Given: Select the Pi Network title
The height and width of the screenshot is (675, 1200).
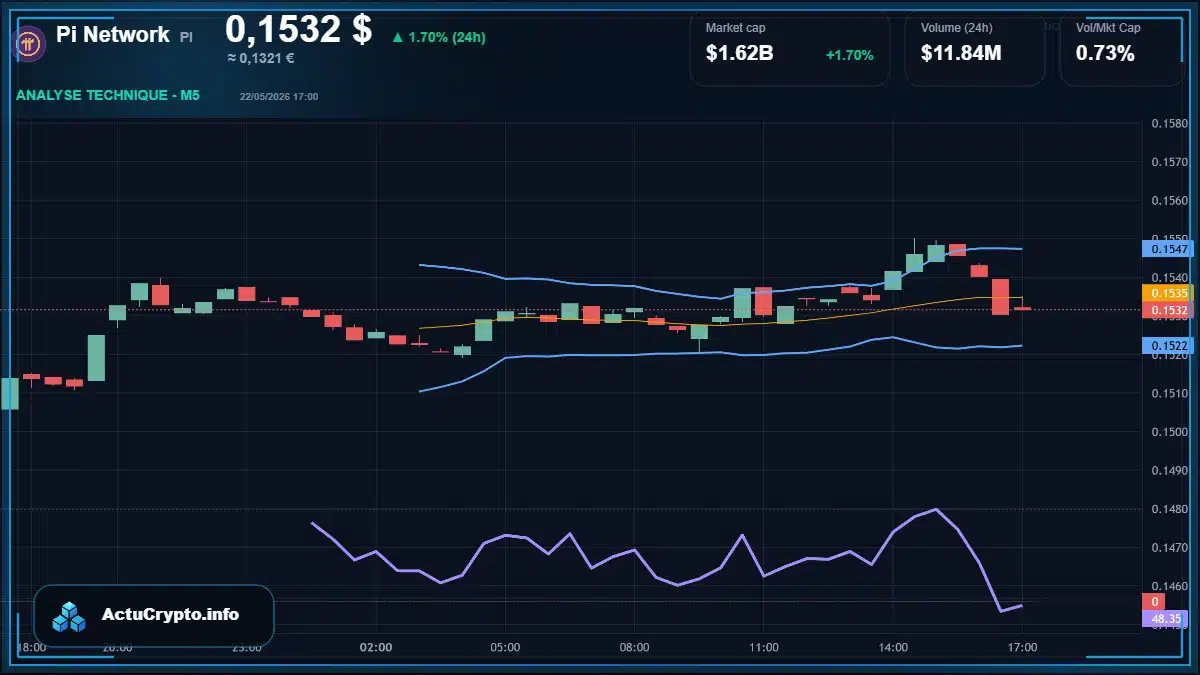Looking at the screenshot, I should tap(113, 34).
